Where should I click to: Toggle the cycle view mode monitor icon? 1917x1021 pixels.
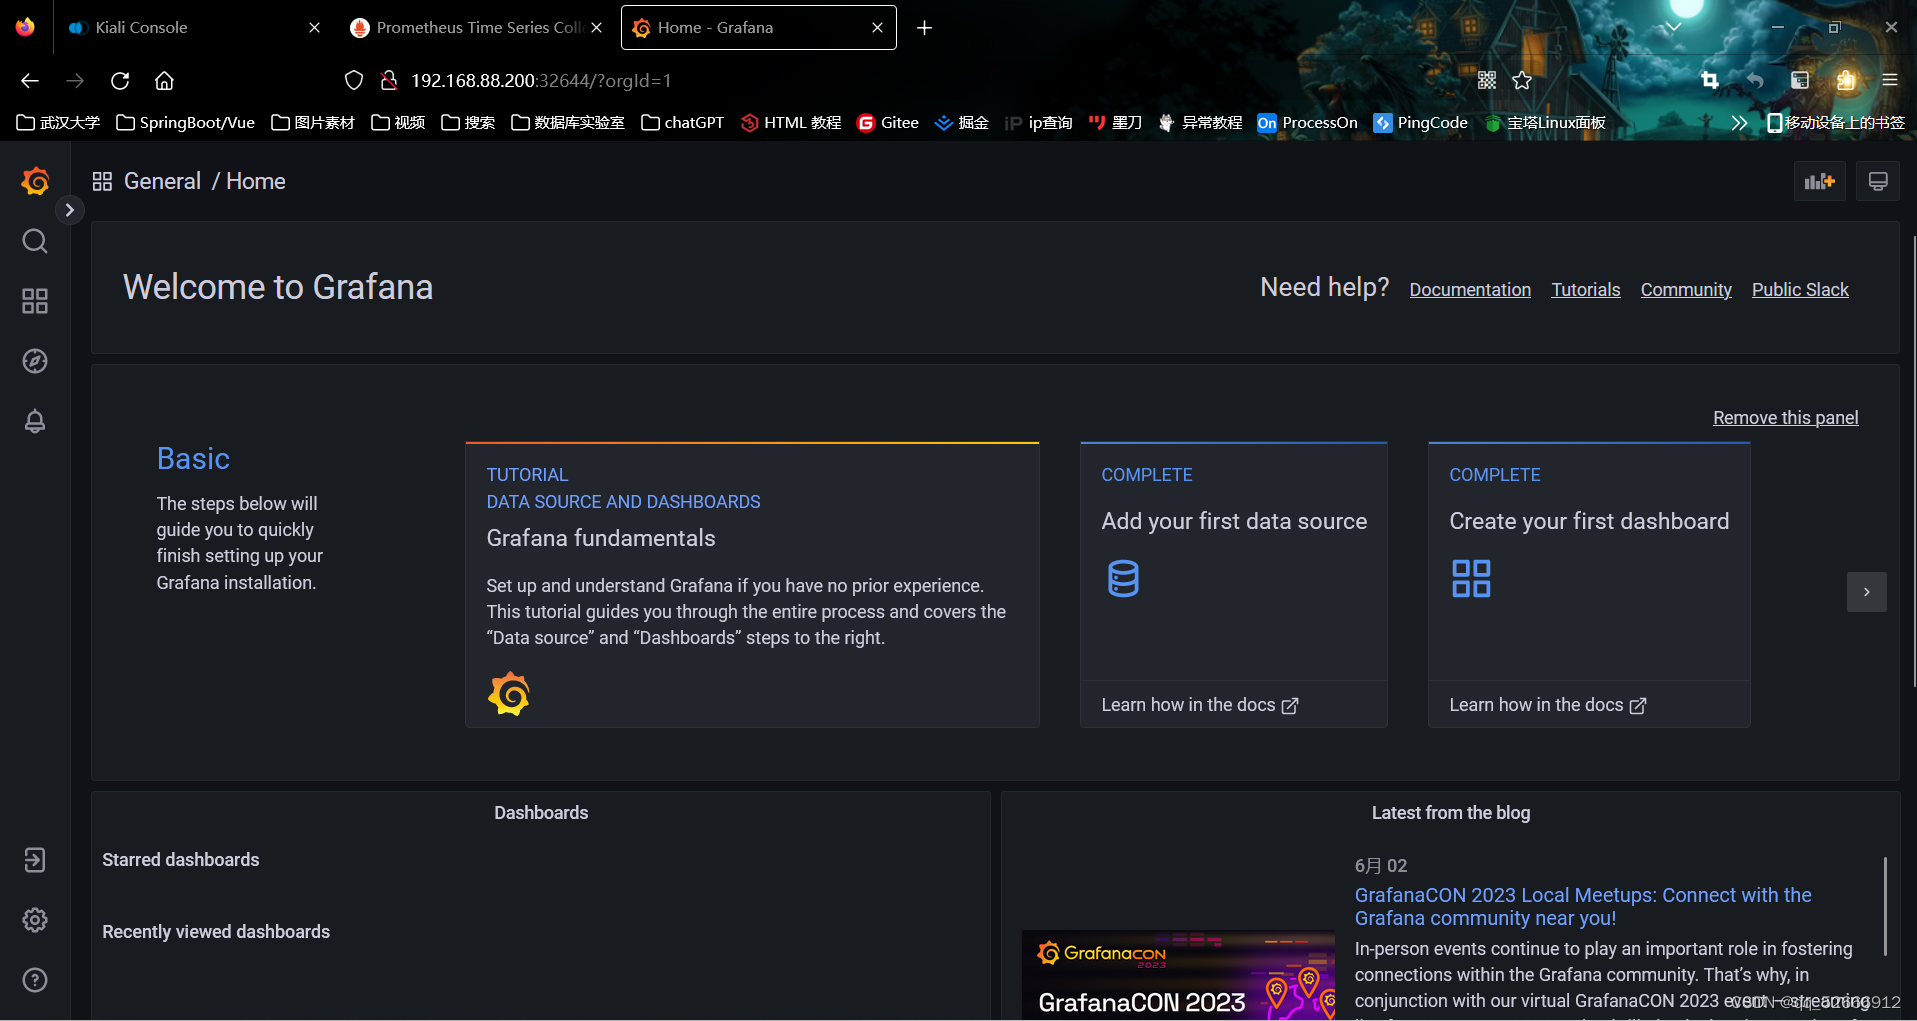tap(1878, 181)
